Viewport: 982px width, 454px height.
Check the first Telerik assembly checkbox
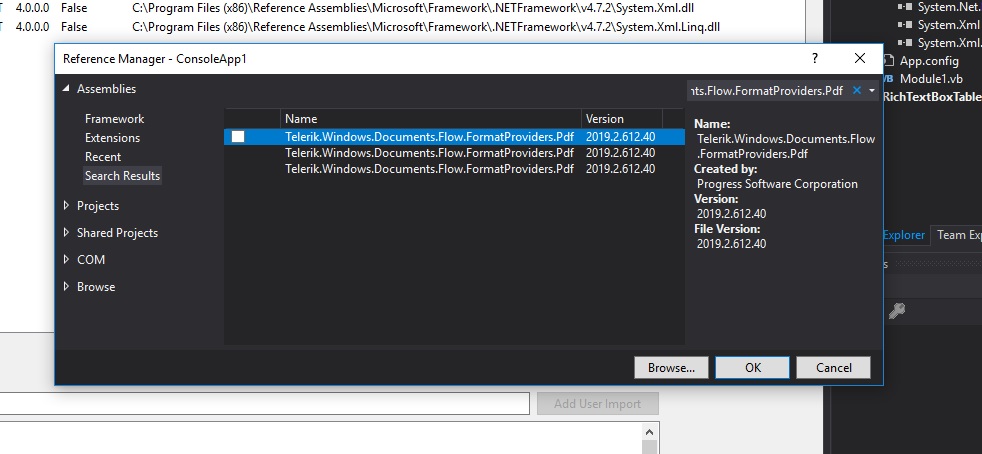[x=238, y=137]
